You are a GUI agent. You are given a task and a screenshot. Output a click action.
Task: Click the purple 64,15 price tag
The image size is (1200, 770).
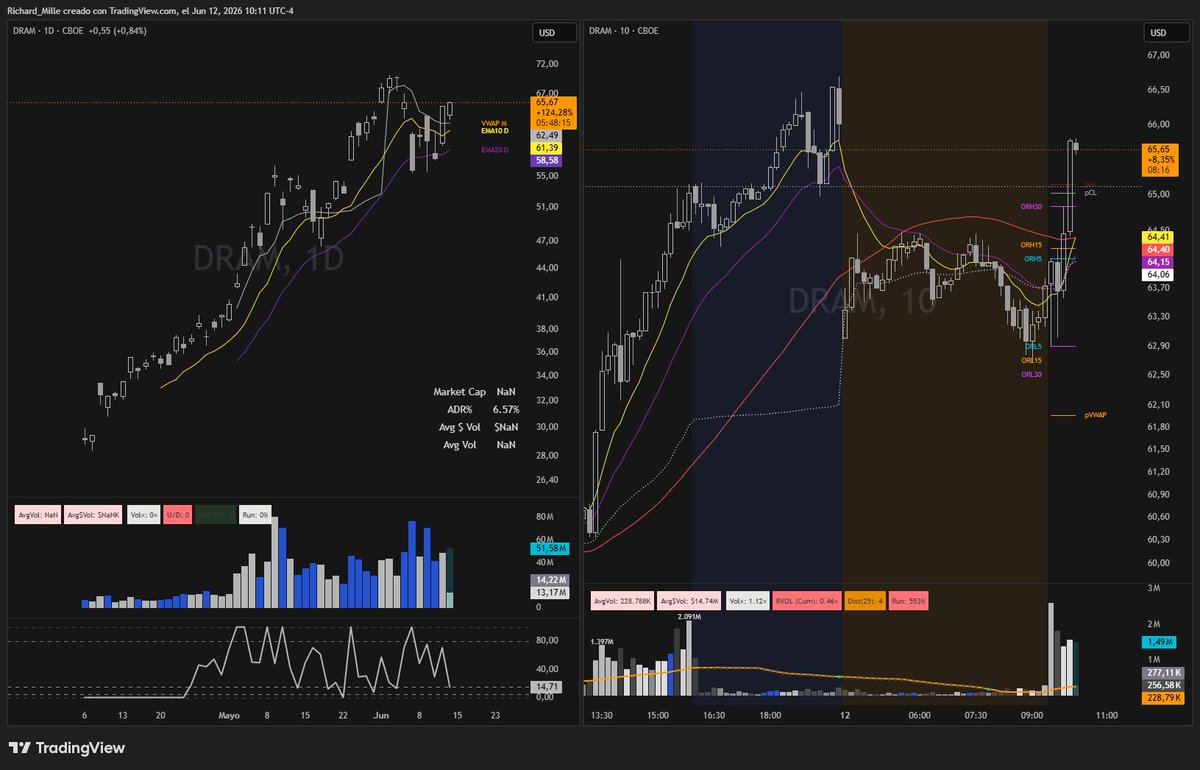click(x=1159, y=262)
